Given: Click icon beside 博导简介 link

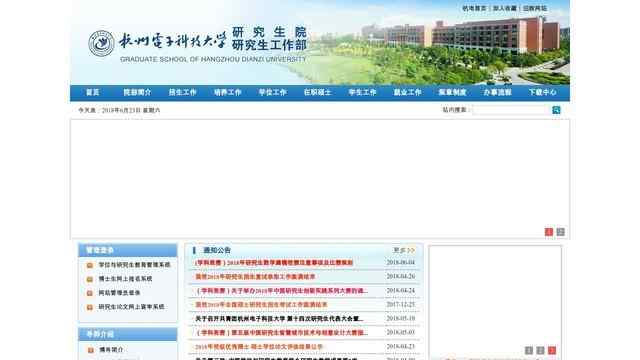Looking at the screenshot, I should point(90,350).
